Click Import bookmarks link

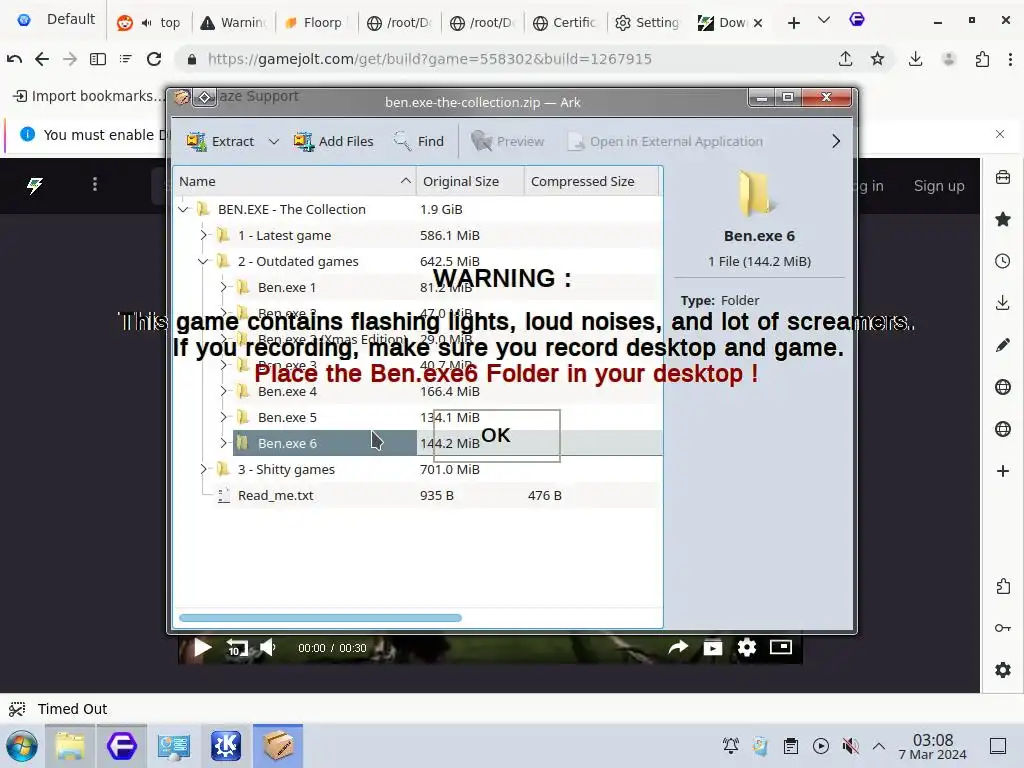88,96
